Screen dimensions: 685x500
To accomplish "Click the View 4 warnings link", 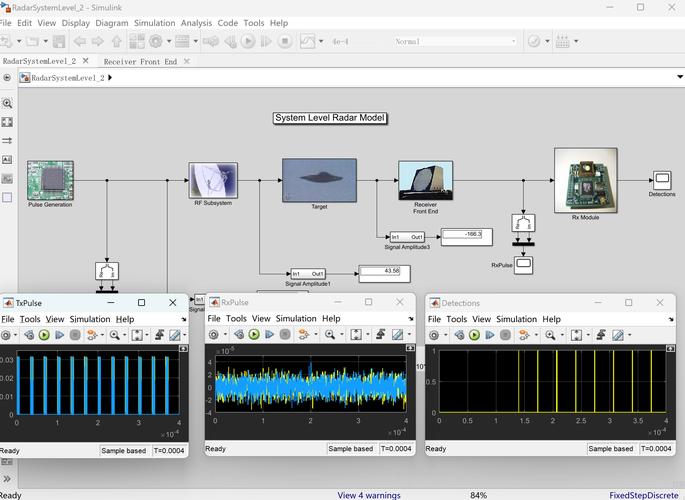I will pos(369,495).
